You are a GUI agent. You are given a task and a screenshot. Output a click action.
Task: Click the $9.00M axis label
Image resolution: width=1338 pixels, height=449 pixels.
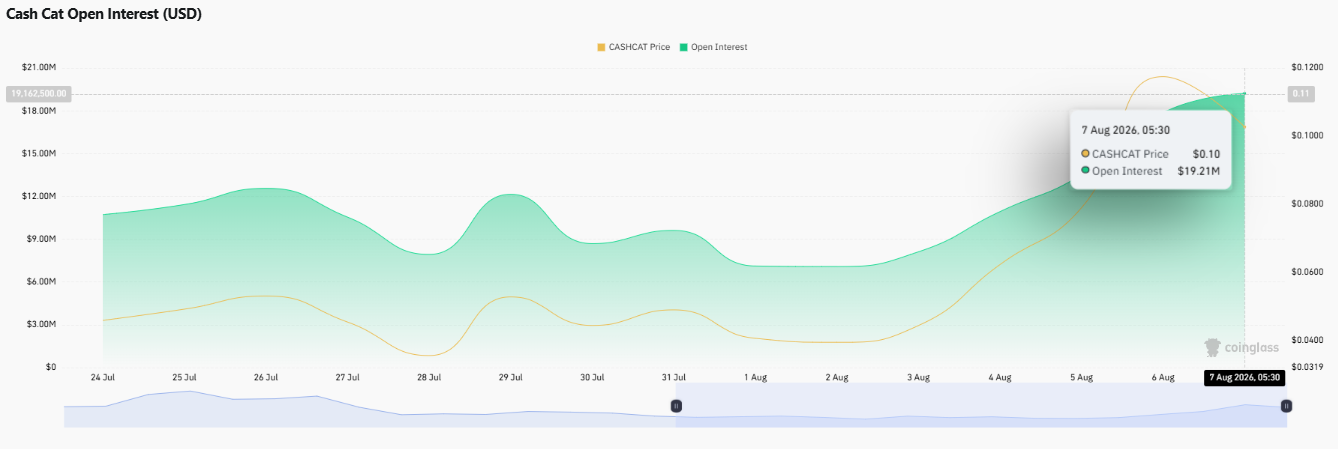tap(41, 239)
